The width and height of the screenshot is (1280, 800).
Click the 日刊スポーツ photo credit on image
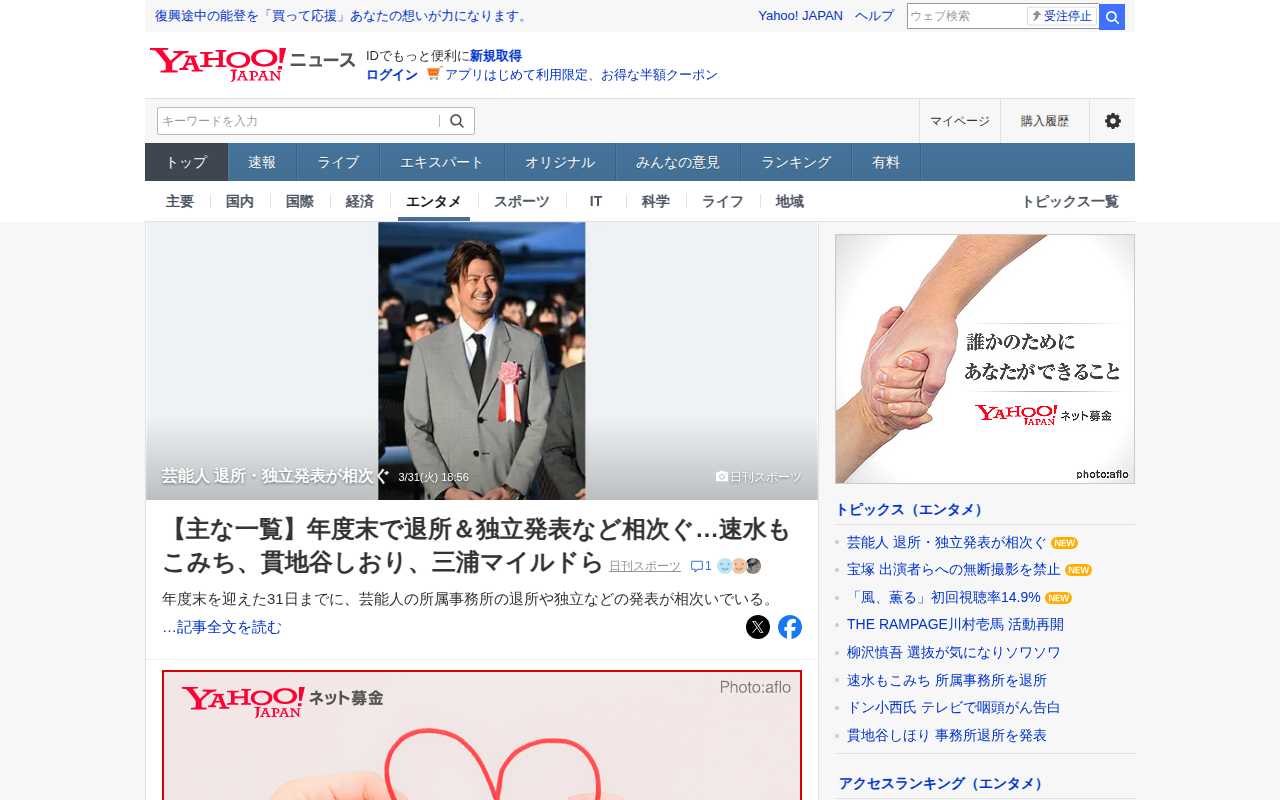click(759, 477)
